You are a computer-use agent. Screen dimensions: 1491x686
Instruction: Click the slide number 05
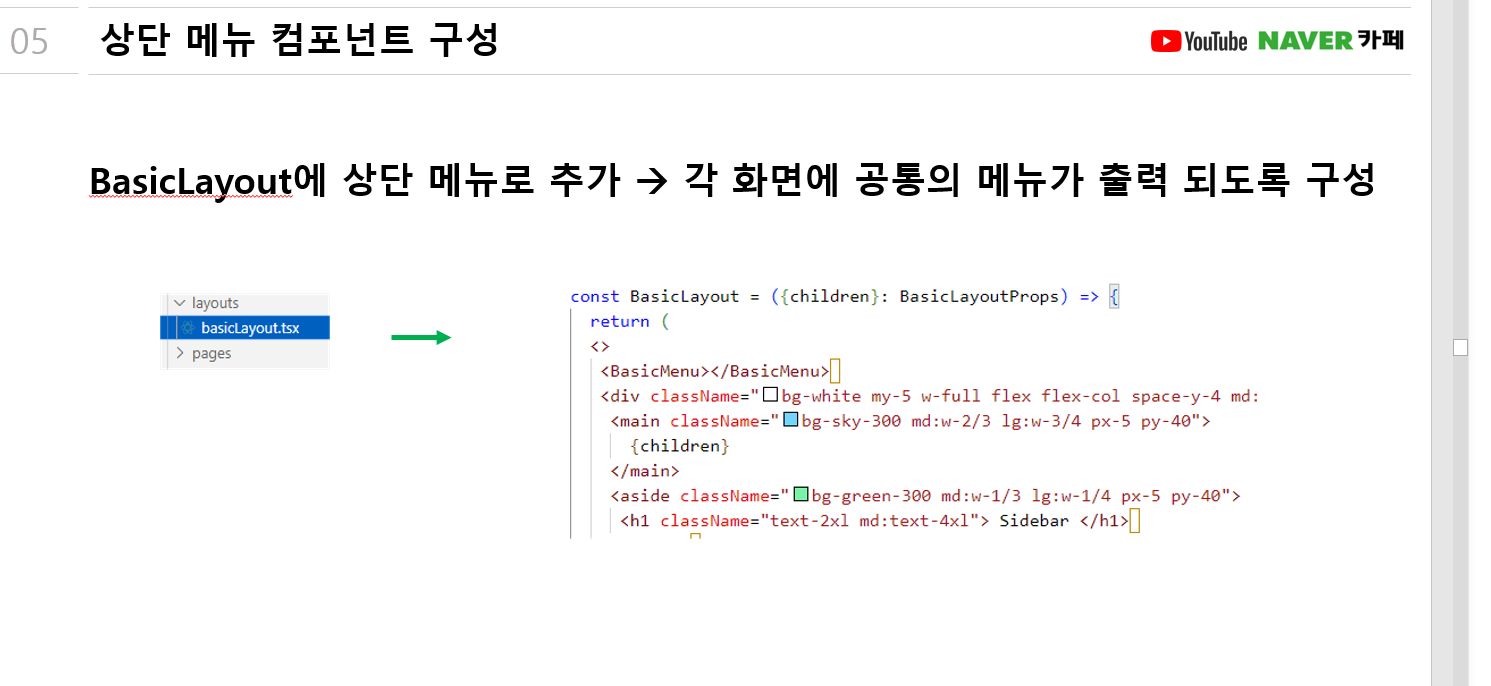click(29, 42)
